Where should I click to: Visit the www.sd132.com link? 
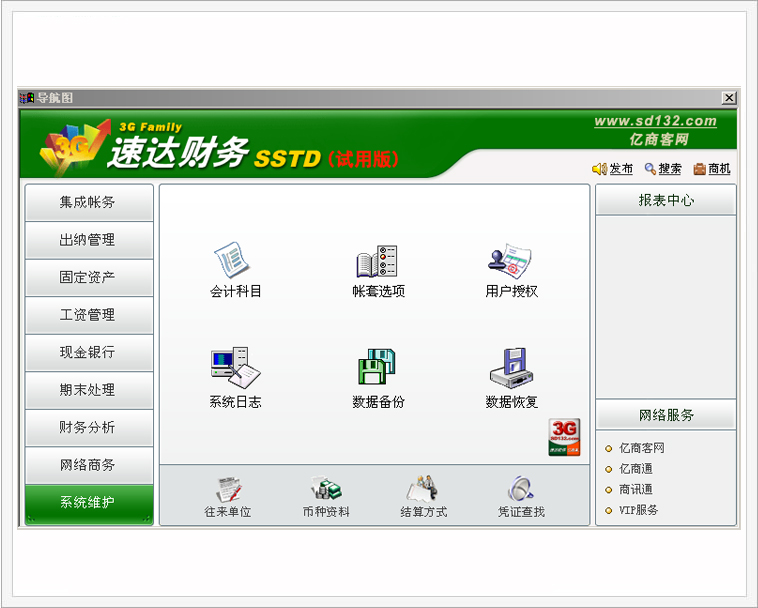point(655,121)
